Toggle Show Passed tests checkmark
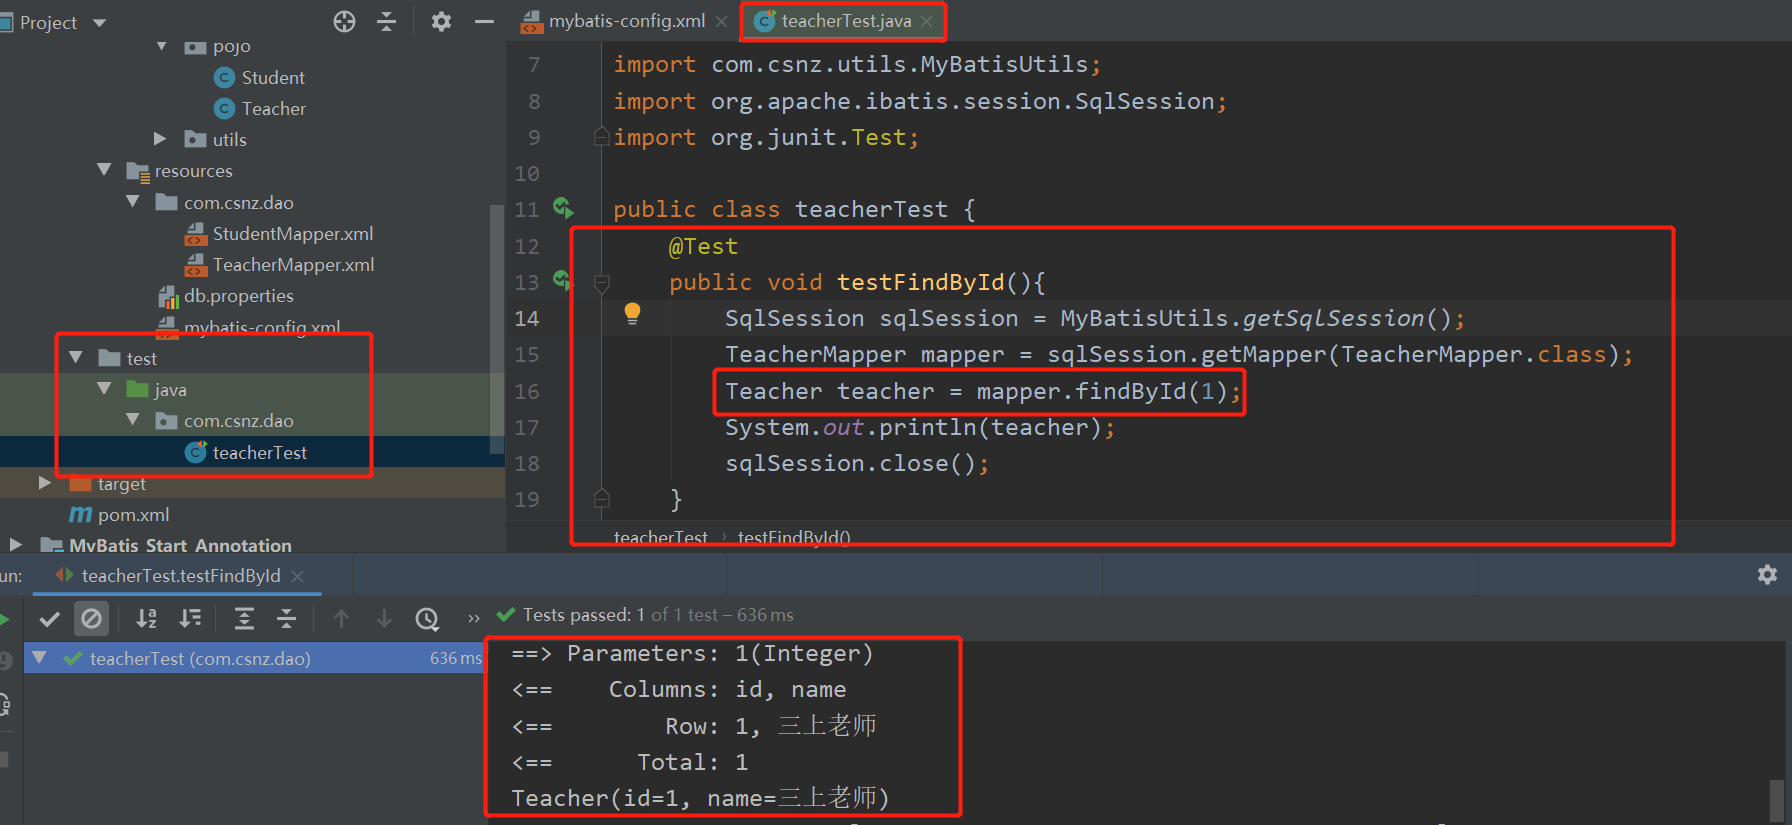 click(49, 619)
